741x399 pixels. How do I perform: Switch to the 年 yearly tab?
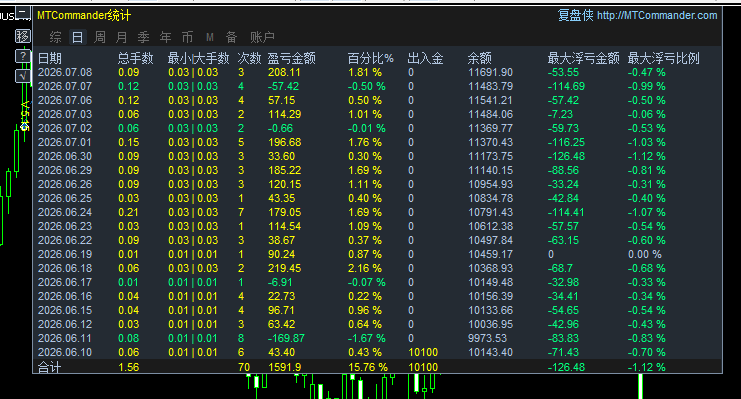coord(165,37)
